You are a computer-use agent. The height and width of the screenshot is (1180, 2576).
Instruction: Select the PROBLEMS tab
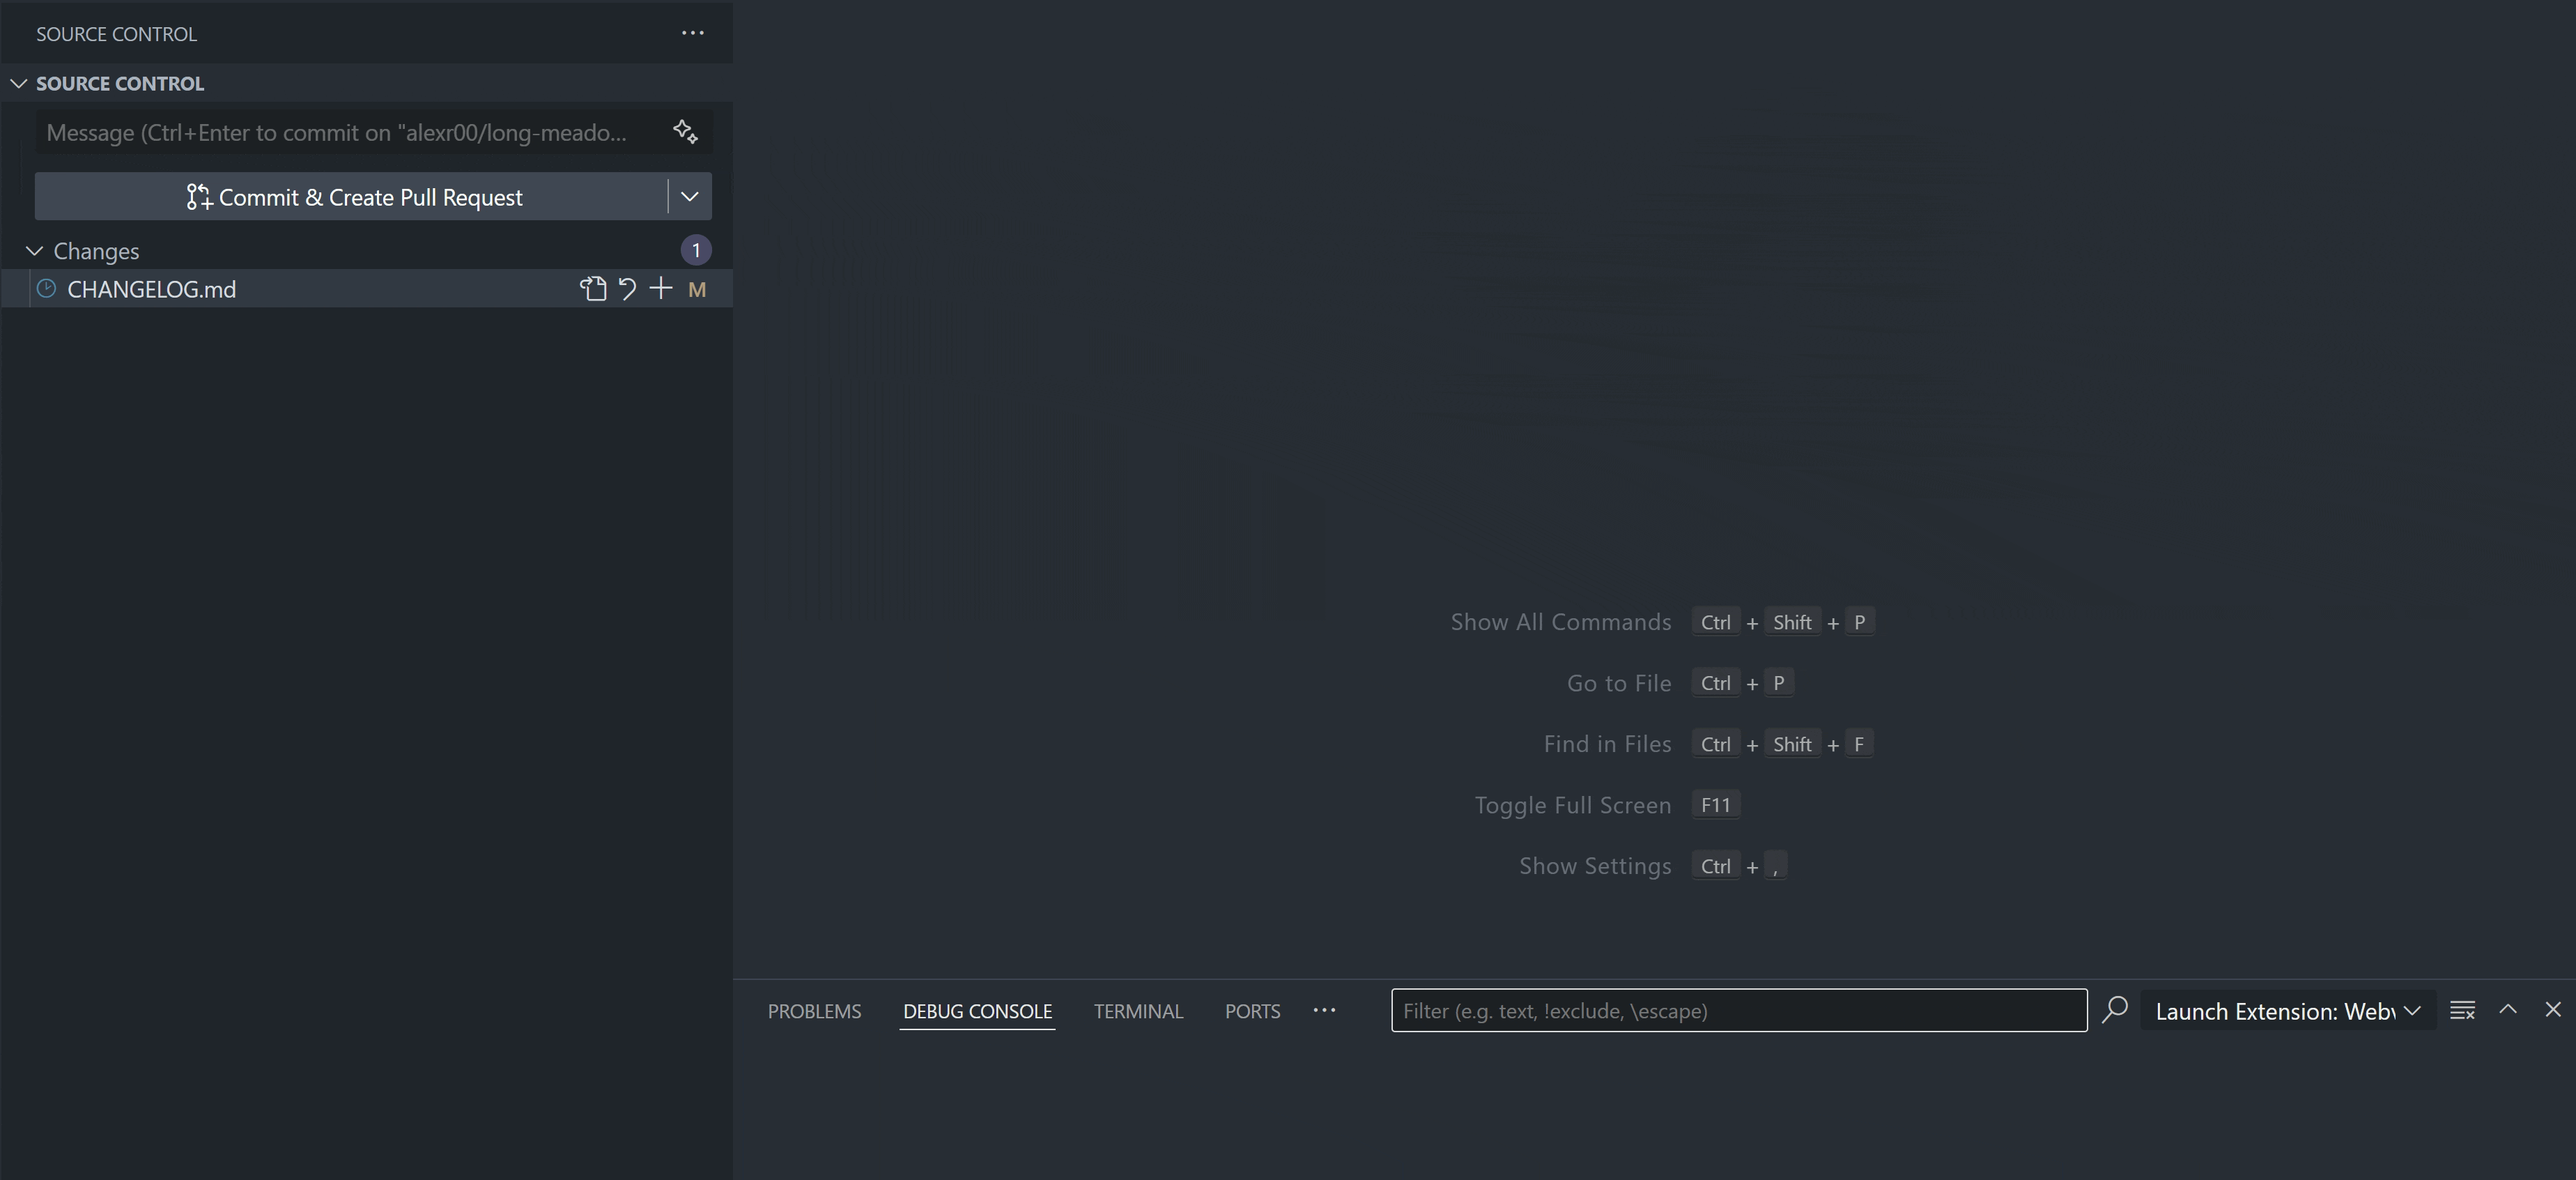(813, 1009)
